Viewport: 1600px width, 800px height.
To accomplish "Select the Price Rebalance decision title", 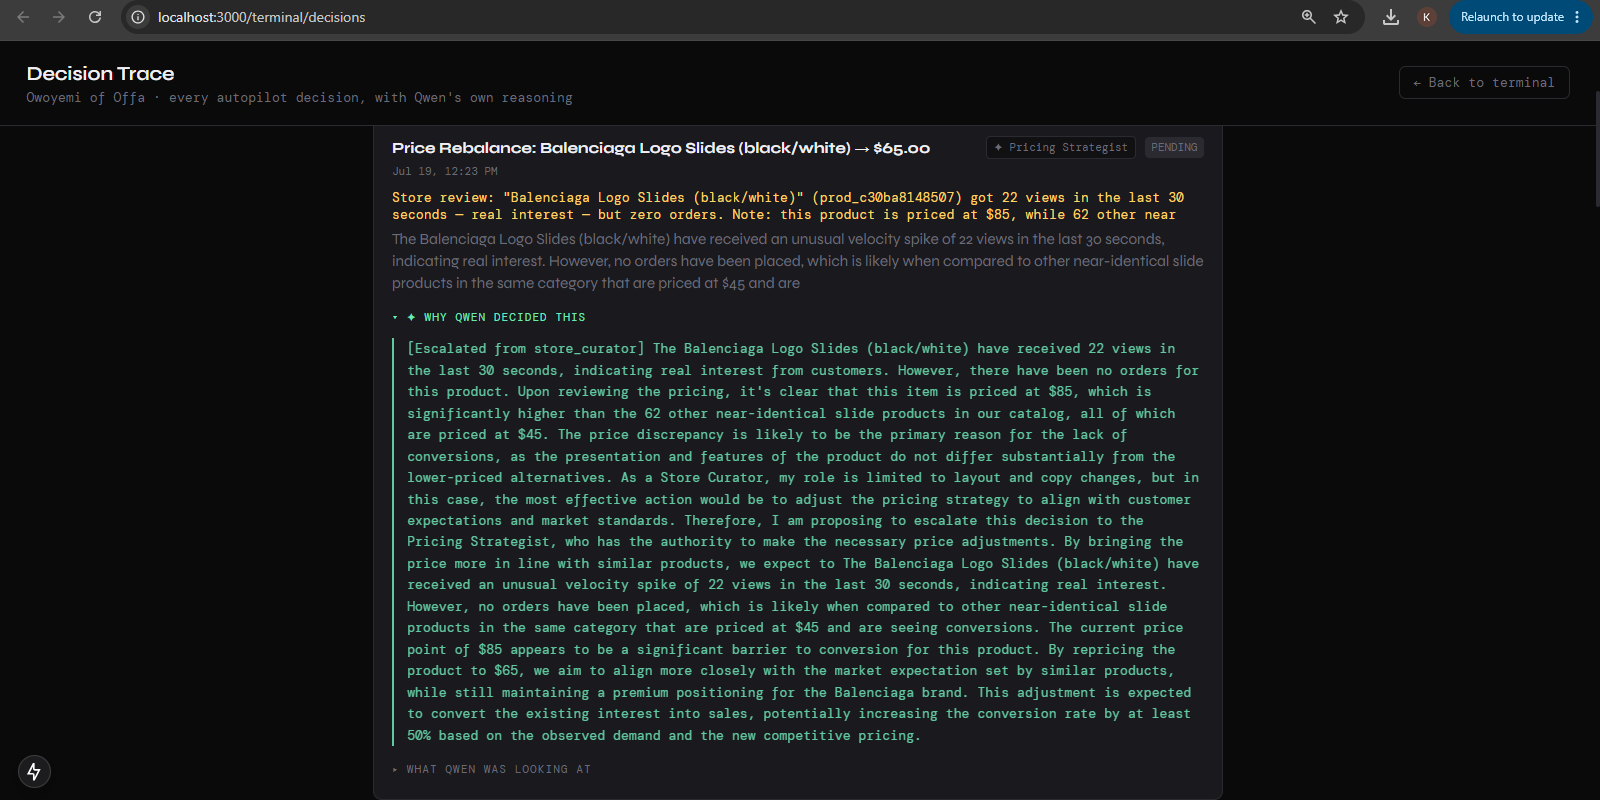I will point(661,148).
